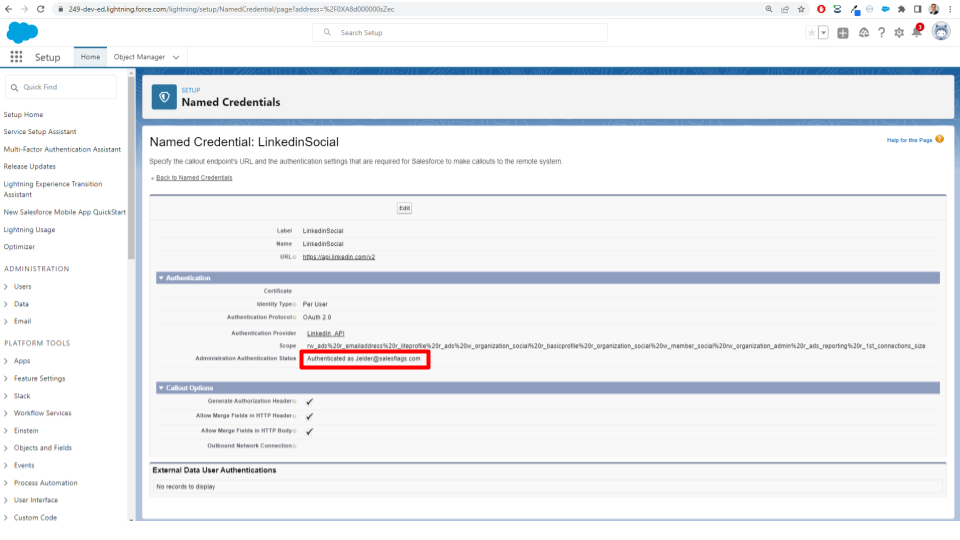Click the share page icon in address bar

click(785, 9)
